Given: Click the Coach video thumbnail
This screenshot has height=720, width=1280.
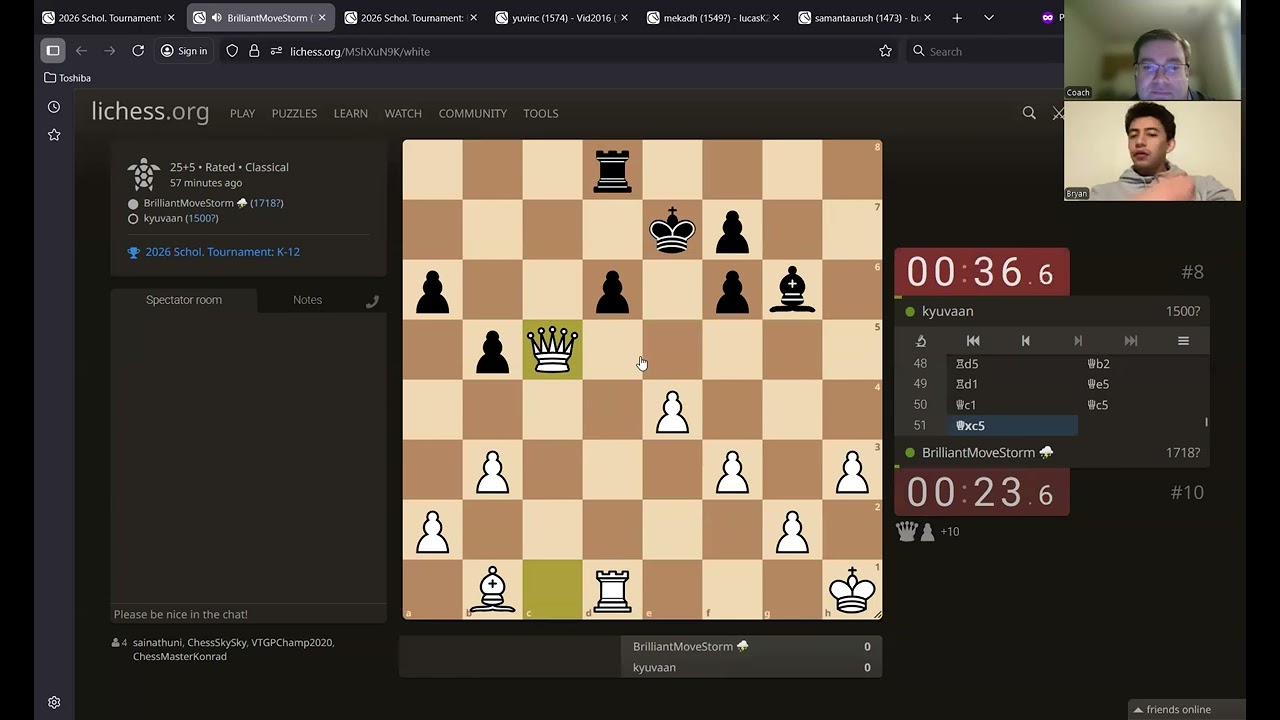Looking at the screenshot, I should [1152, 50].
